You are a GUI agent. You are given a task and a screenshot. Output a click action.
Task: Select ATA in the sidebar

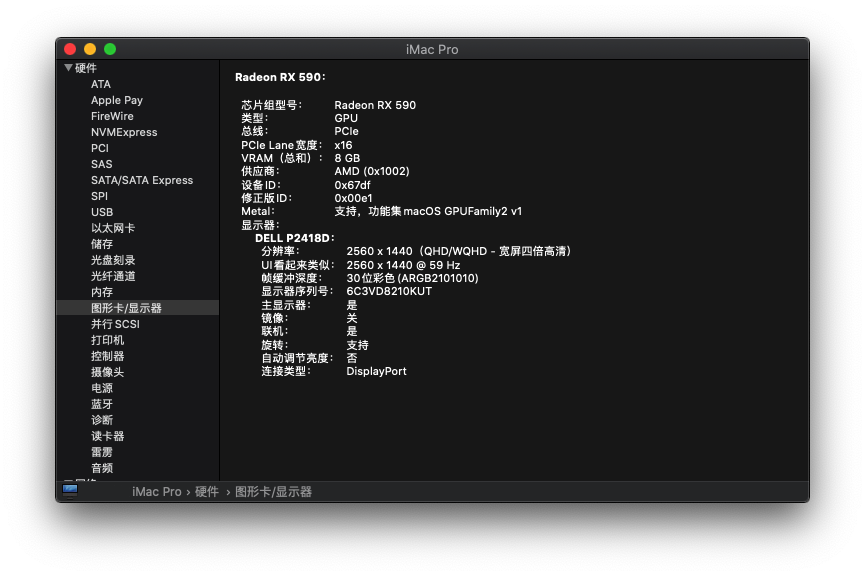[101, 84]
